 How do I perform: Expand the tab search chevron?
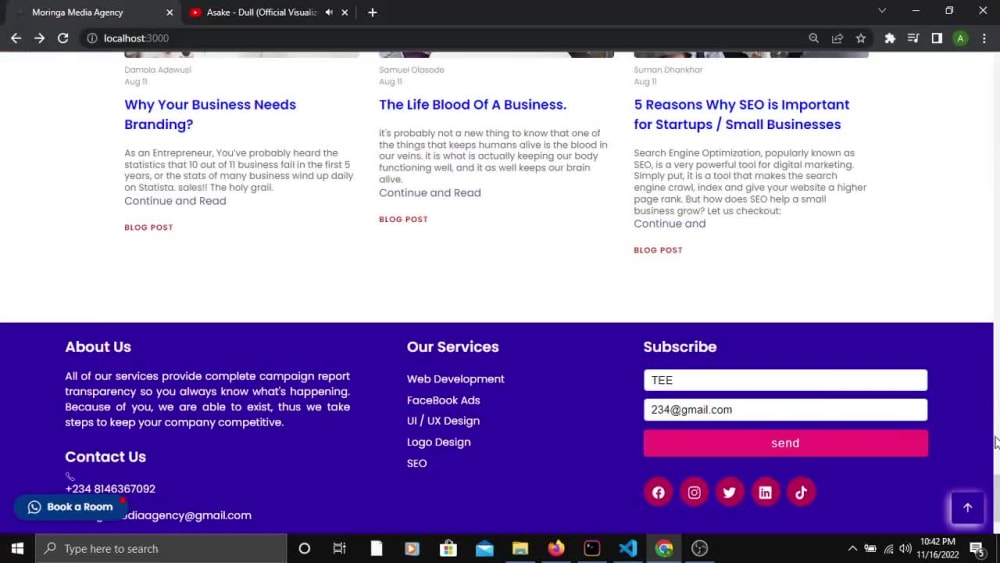[882, 11]
